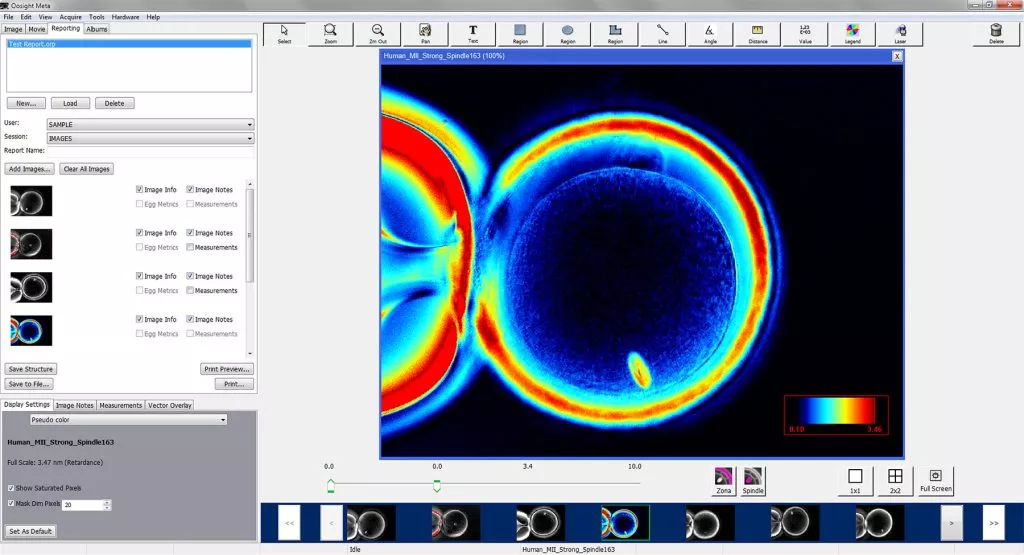Open the Spindle analysis tool

click(753, 481)
